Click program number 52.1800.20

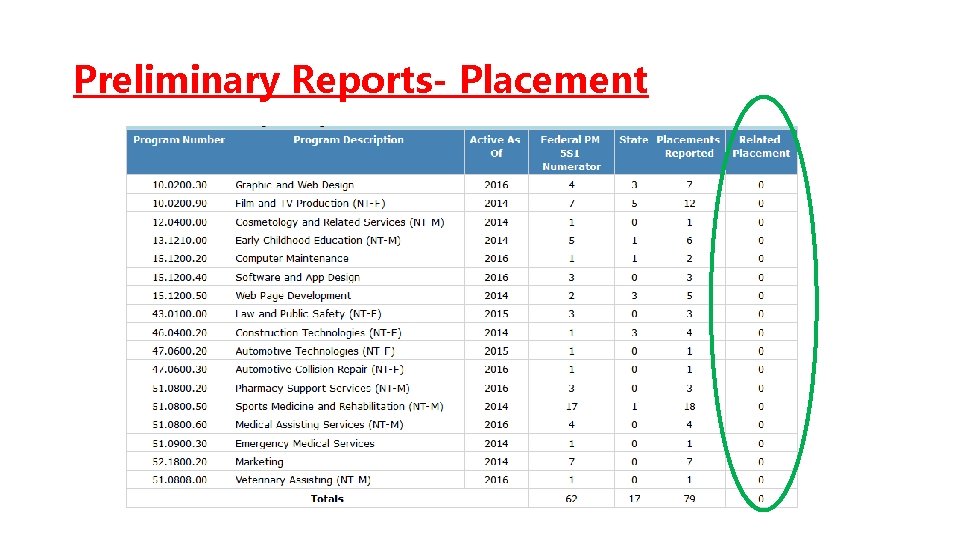(179, 462)
